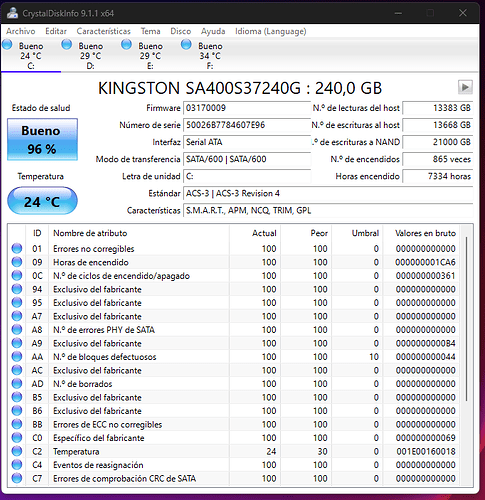This screenshot has height=500, width=485.
Task: Click status orb of attribute A7 row
Action: click(x=17, y=316)
